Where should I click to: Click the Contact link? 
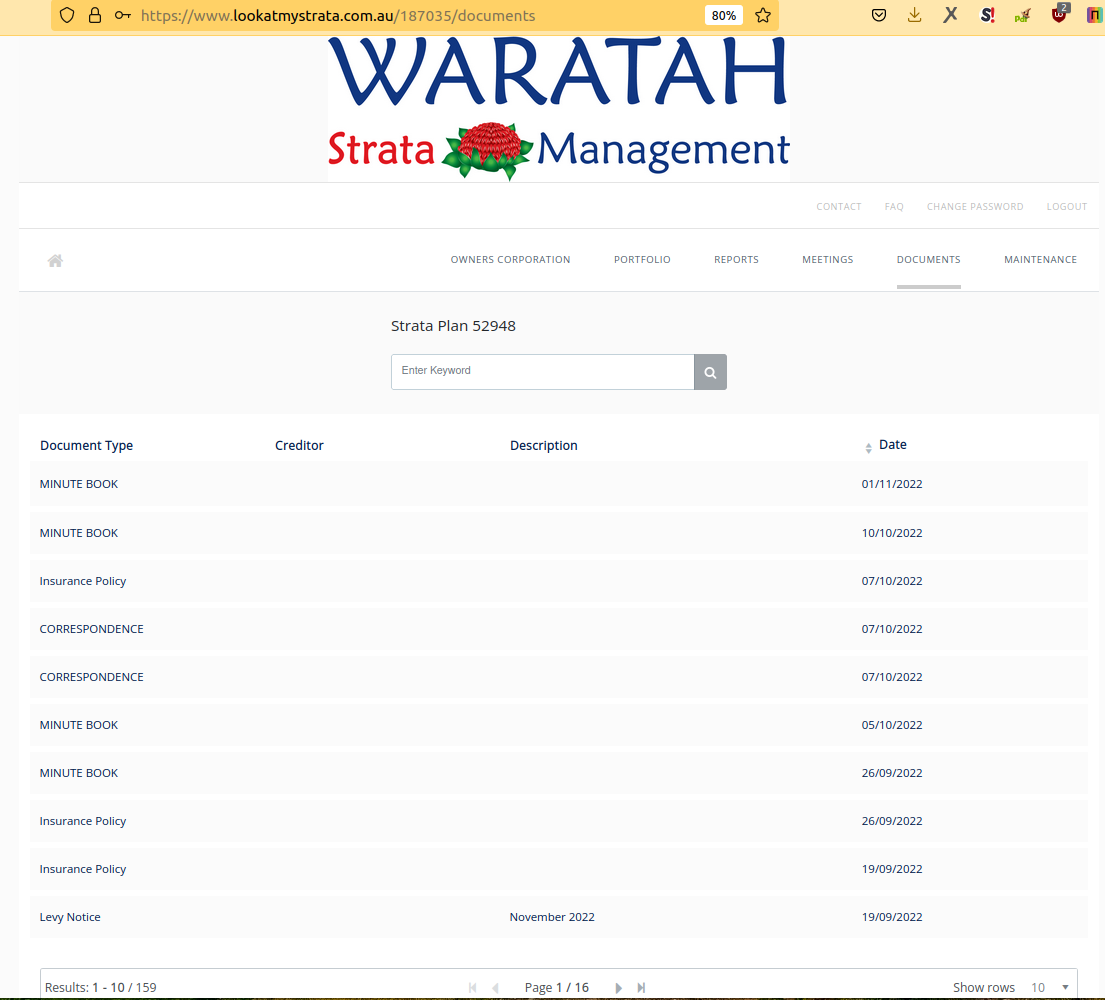839,206
